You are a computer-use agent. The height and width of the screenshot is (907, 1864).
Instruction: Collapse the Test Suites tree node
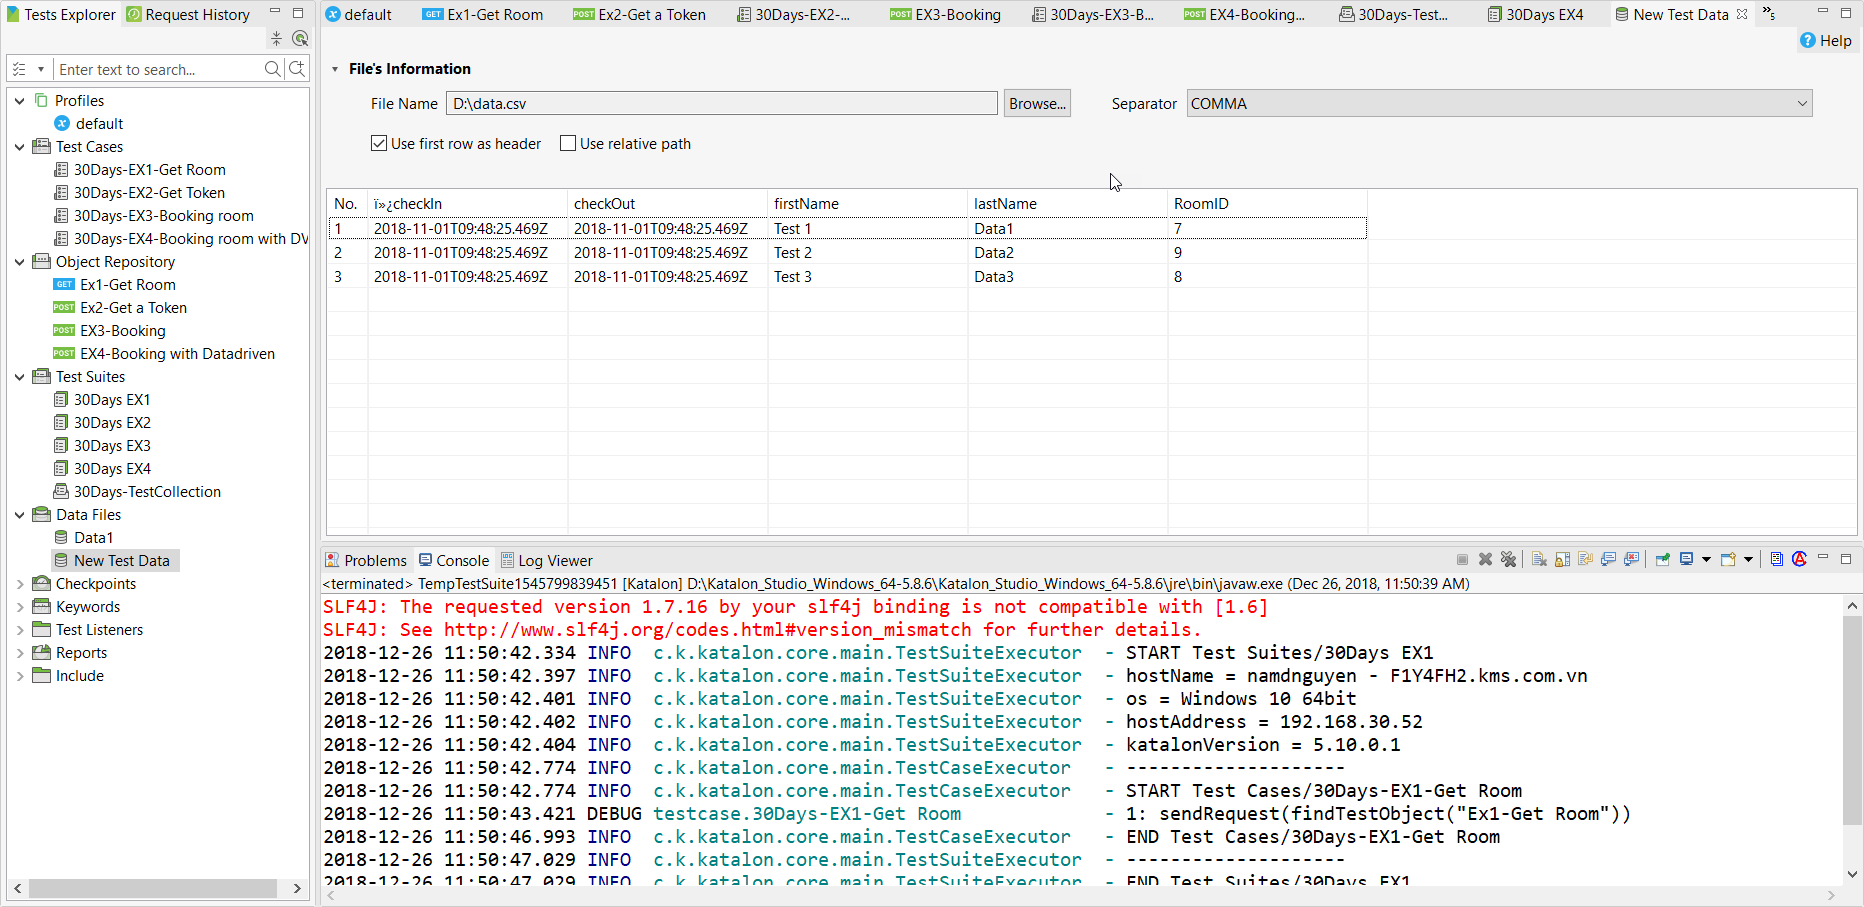(x=20, y=377)
